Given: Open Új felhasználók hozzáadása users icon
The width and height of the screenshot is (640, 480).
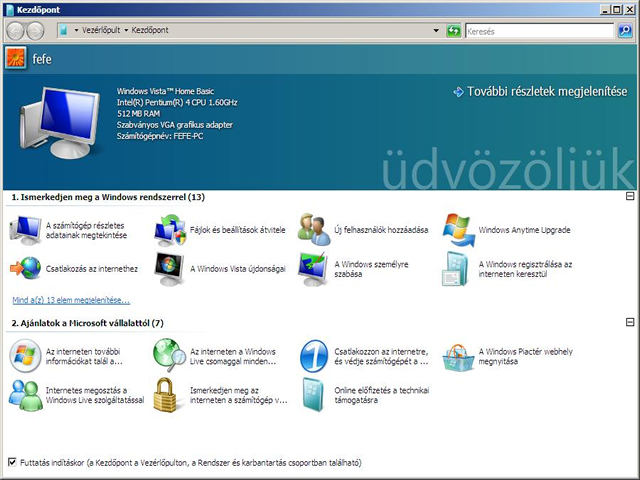Looking at the screenshot, I should click(313, 229).
